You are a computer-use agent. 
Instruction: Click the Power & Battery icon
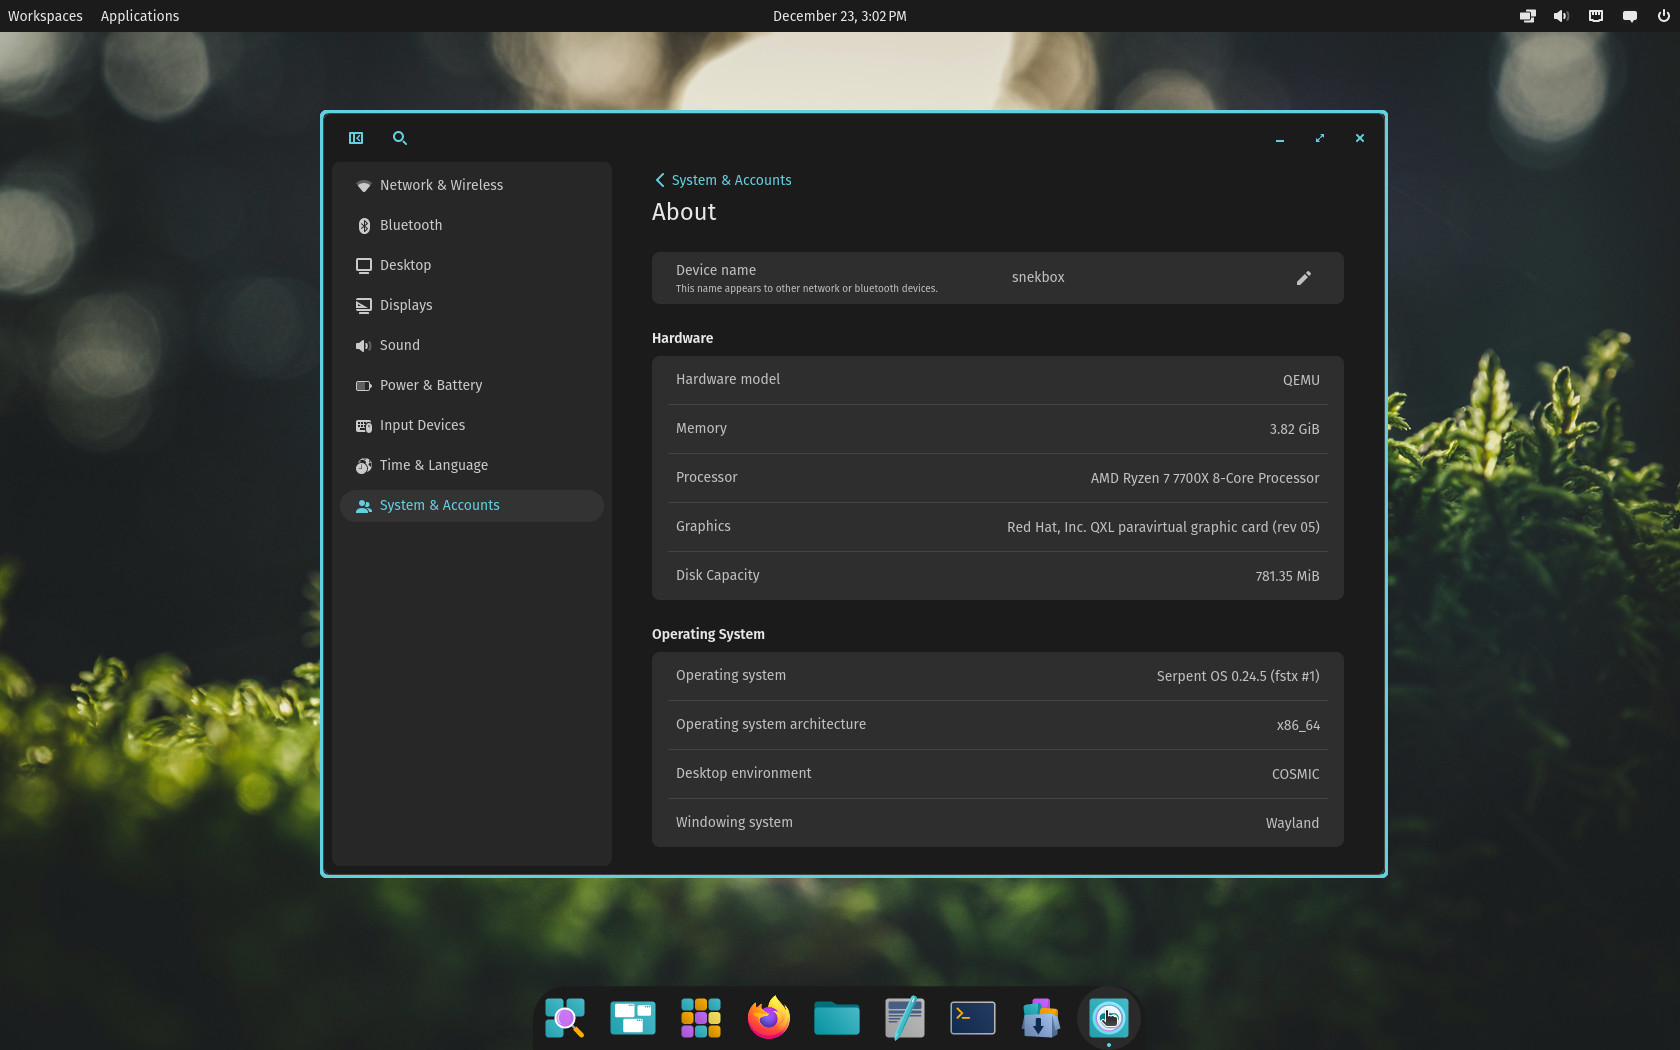(x=364, y=386)
